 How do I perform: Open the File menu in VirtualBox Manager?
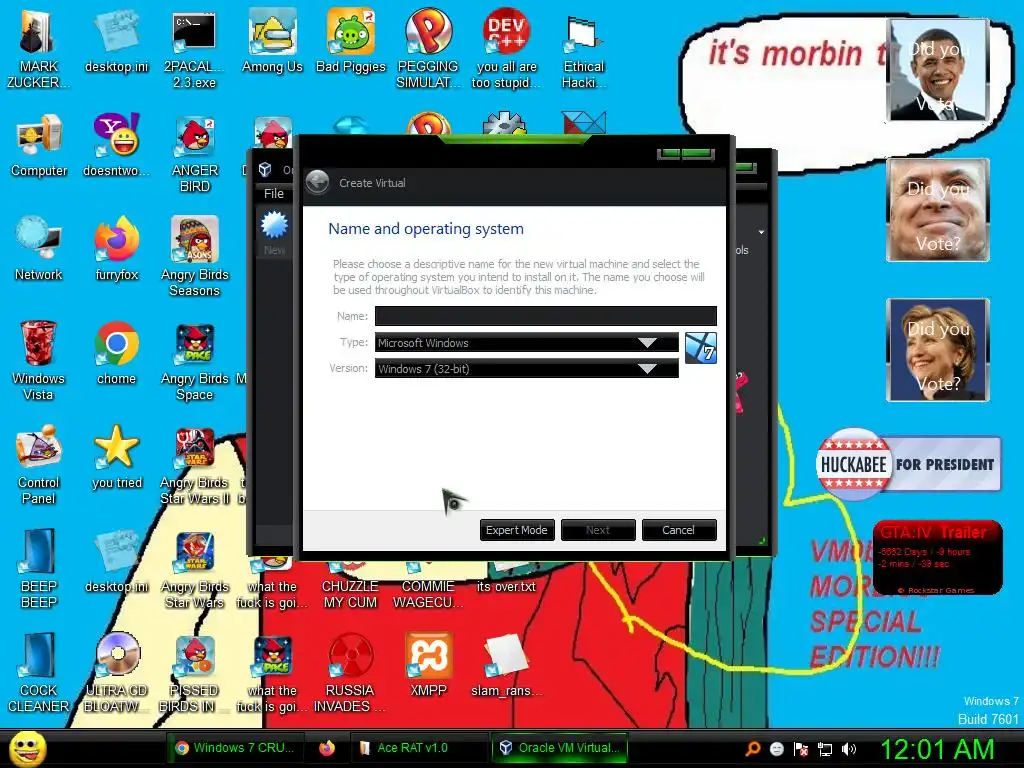(x=274, y=193)
